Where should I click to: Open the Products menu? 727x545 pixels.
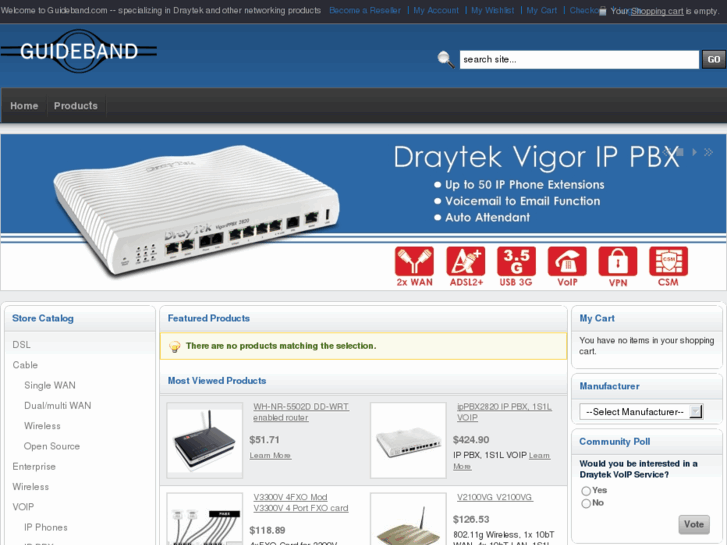(x=76, y=106)
